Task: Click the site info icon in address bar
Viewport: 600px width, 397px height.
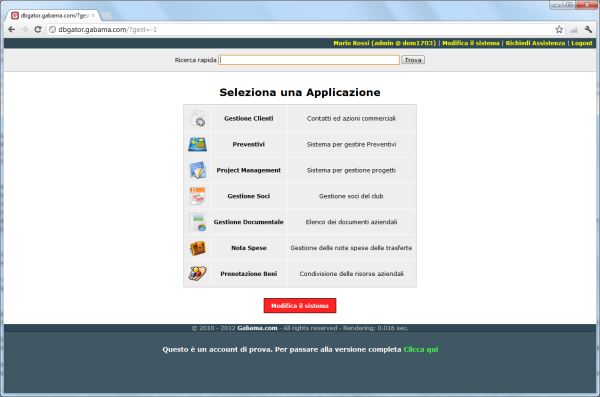Action: 52,29
